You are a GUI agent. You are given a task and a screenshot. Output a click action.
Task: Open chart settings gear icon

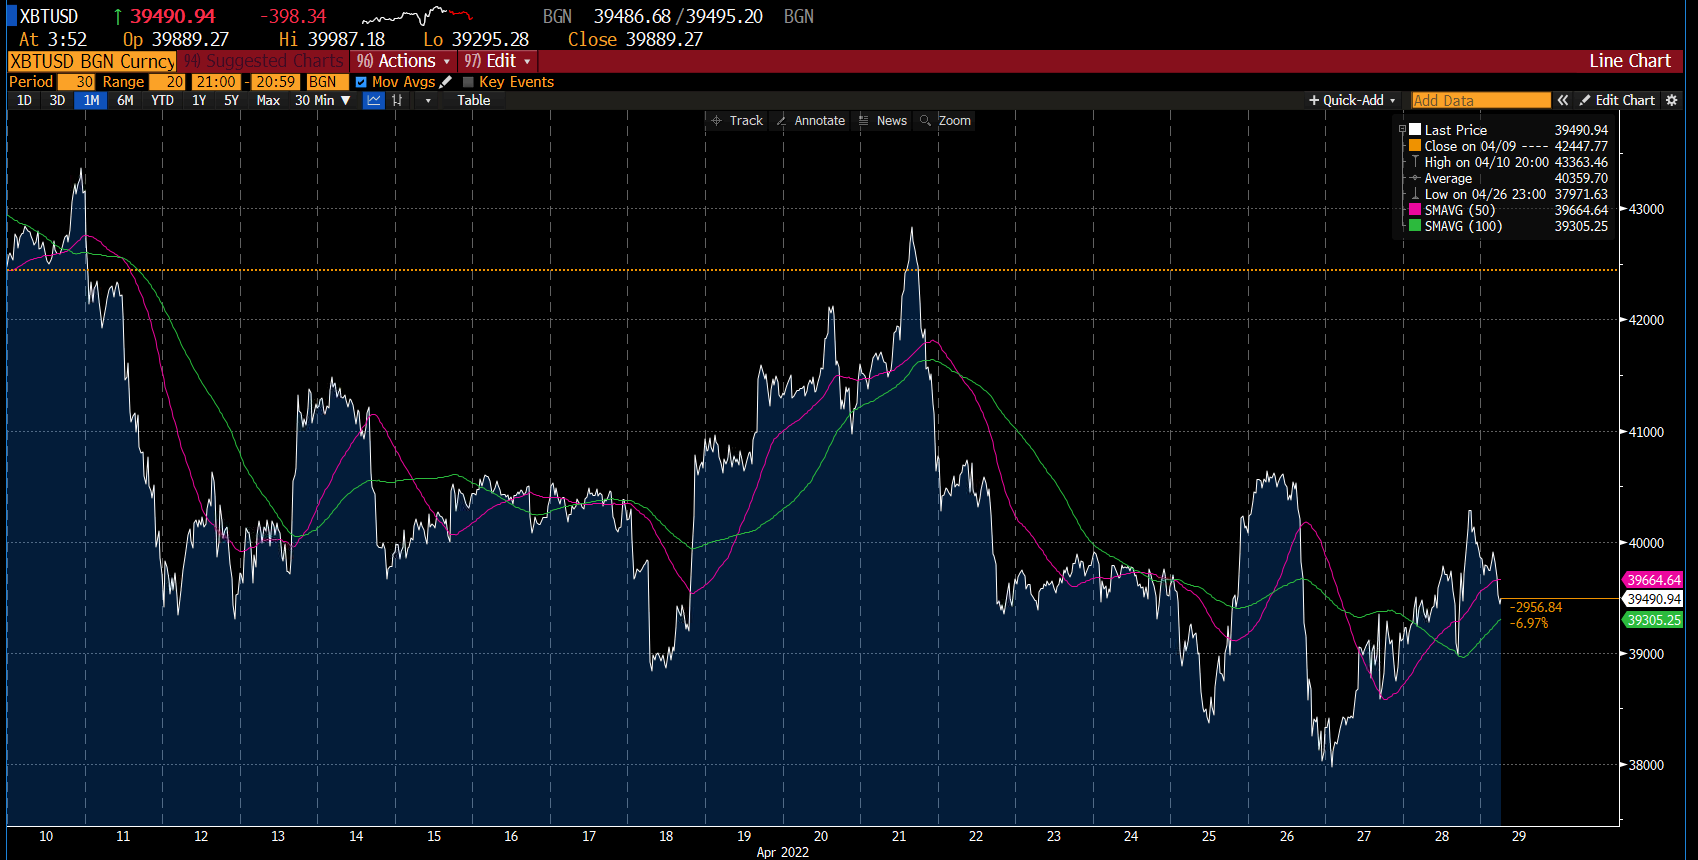[x=1671, y=100]
